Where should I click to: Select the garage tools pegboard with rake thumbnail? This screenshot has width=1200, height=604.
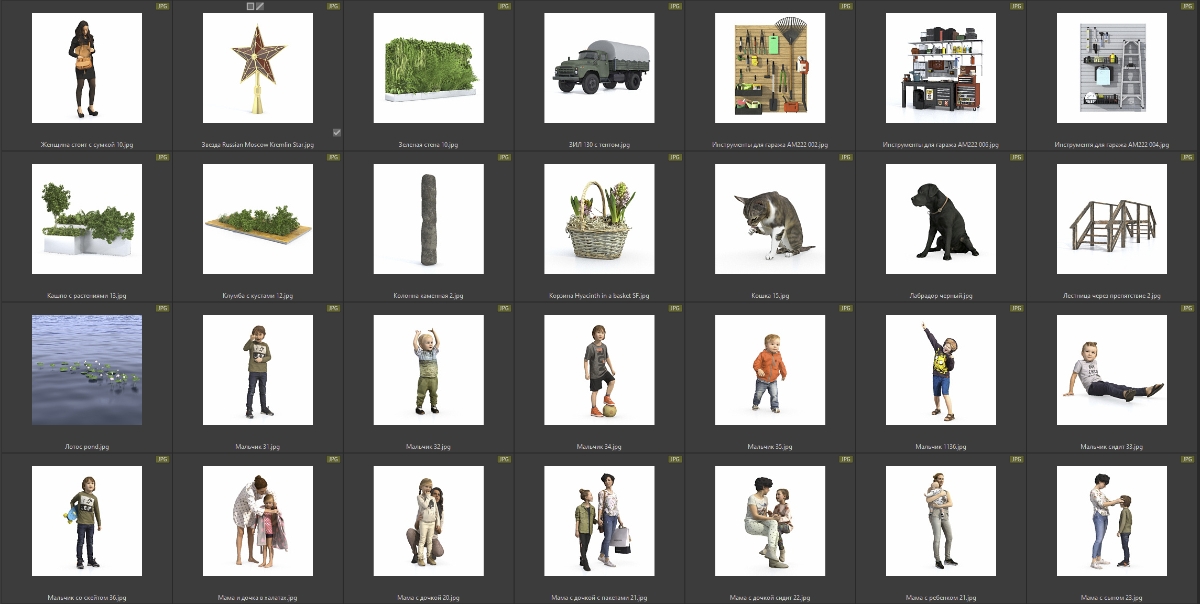[x=770, y=68]
